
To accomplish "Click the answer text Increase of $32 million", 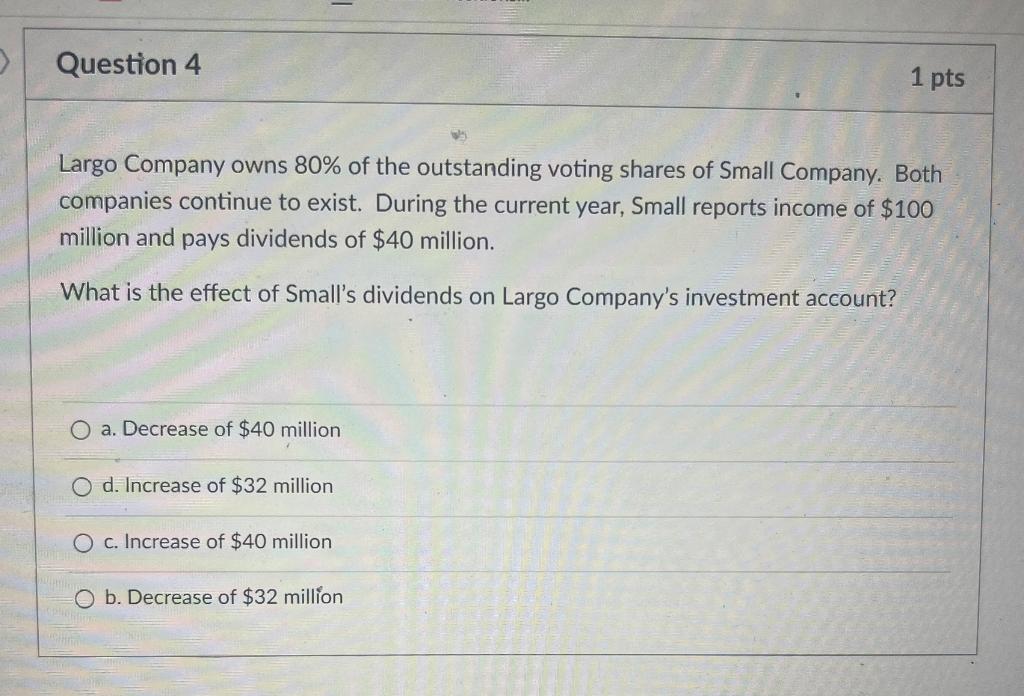I will (215, 486).
